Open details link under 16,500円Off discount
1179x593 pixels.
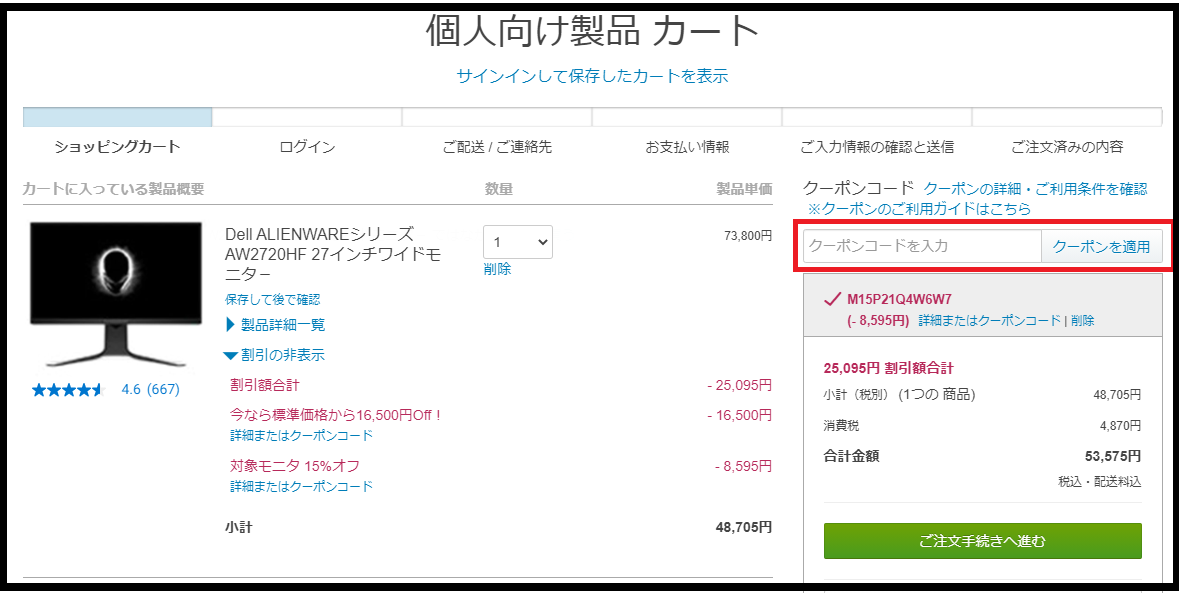[302, 435]
